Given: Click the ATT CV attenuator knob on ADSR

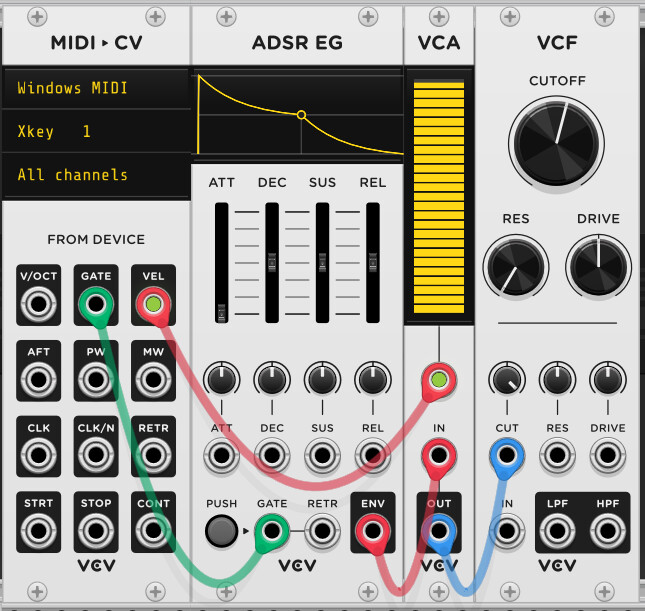Looking at the screenshot, I should tap(221, 380).
